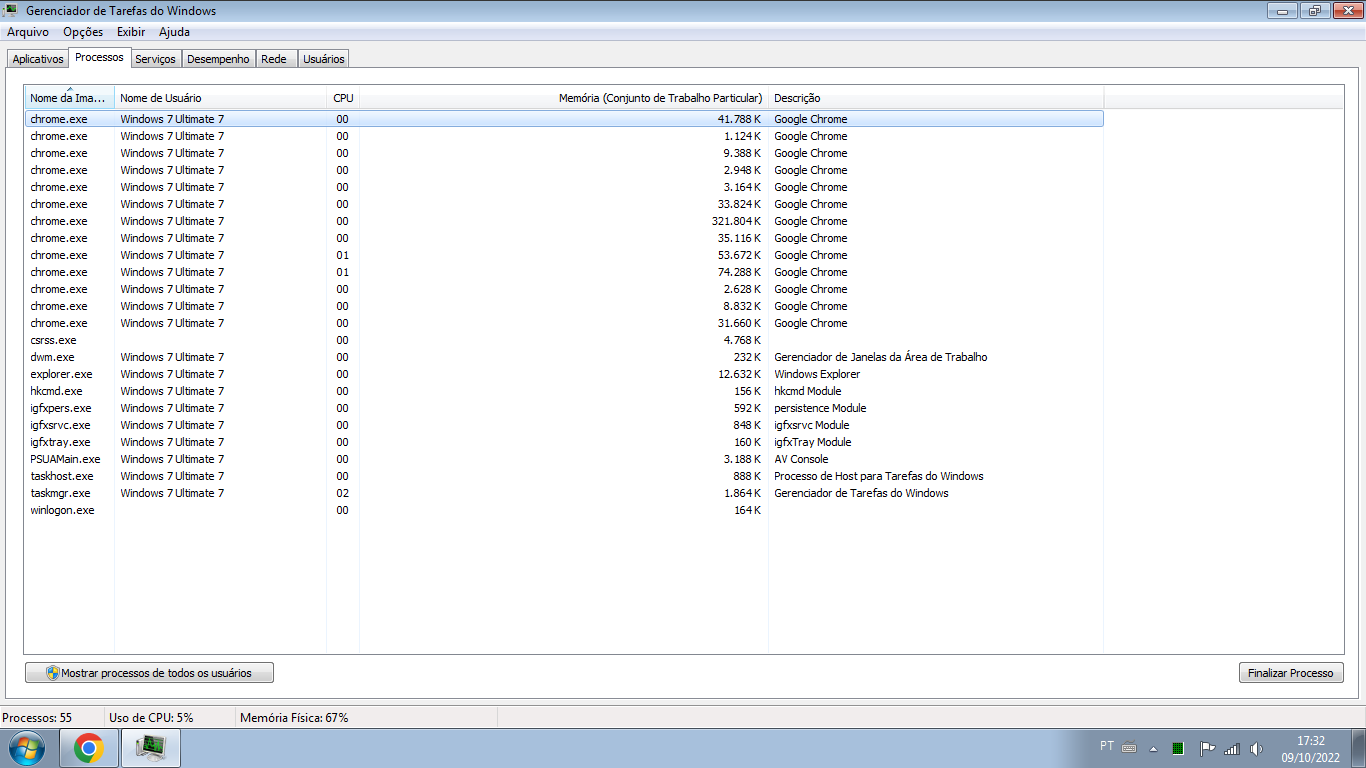The image size is (1366, 768).
Task: Select the csrss.exe process
Action: click(564, 340)
